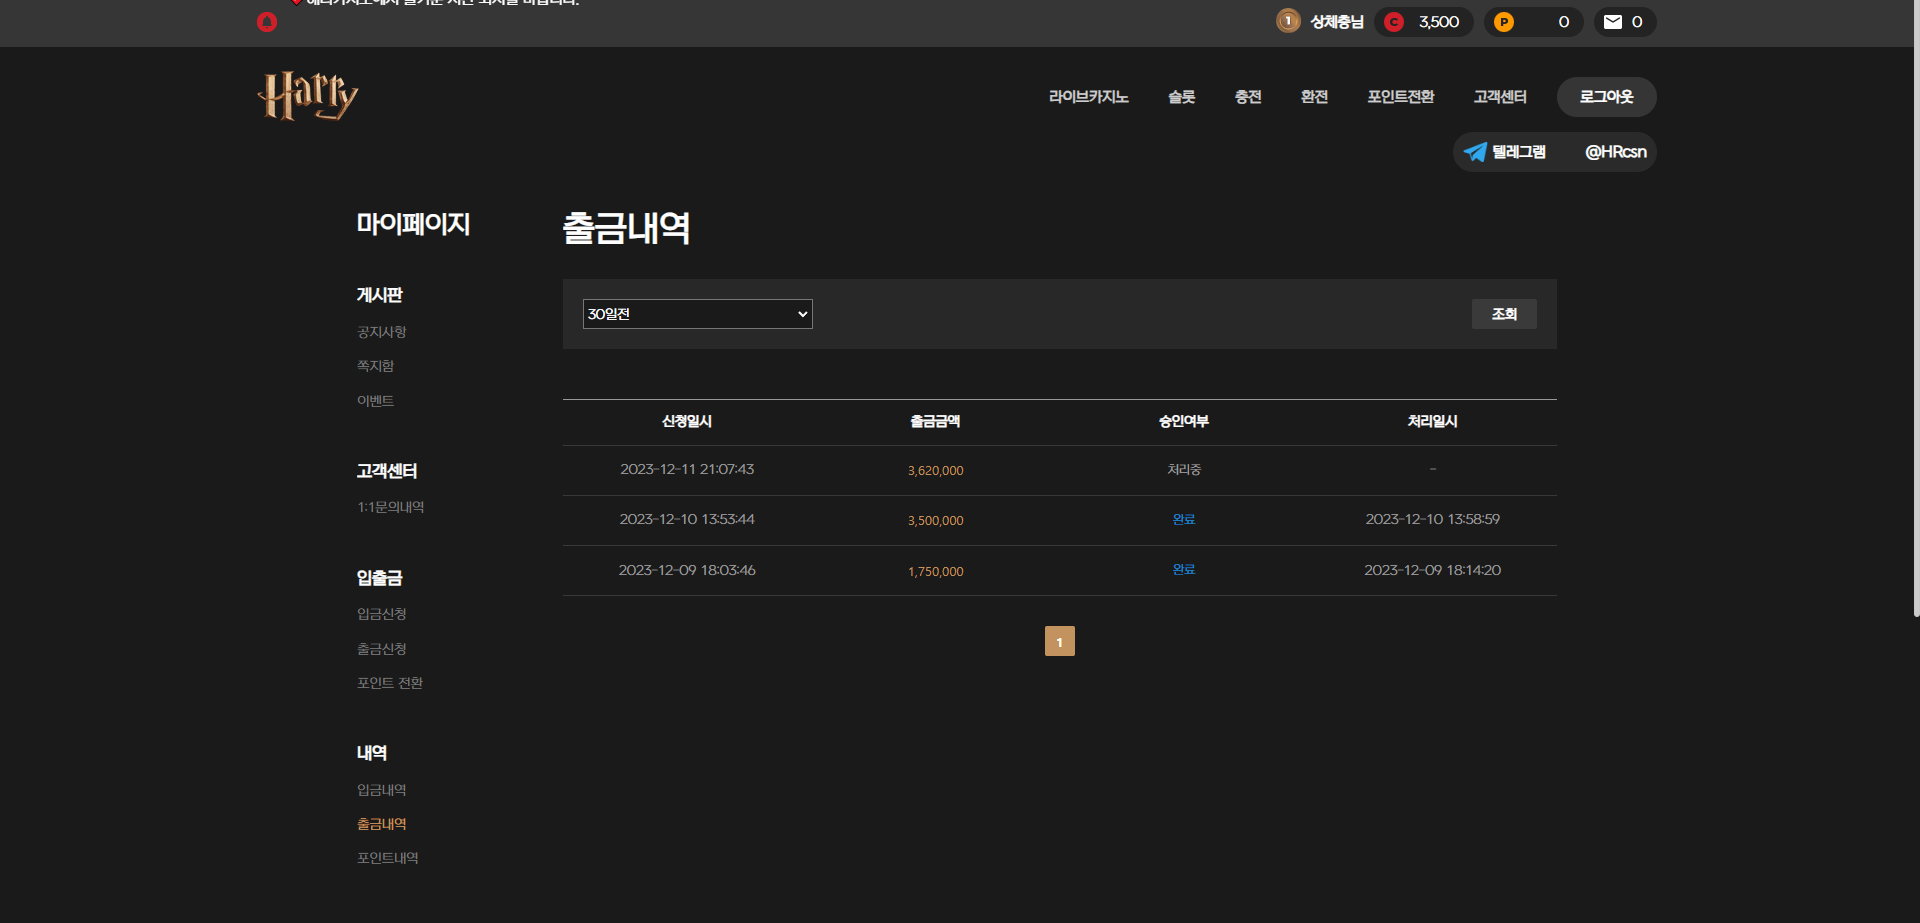Viewport: 1920px width, 923px height.
Task: Click the Telegram paper plane icon
Action: coord(1475,152)
